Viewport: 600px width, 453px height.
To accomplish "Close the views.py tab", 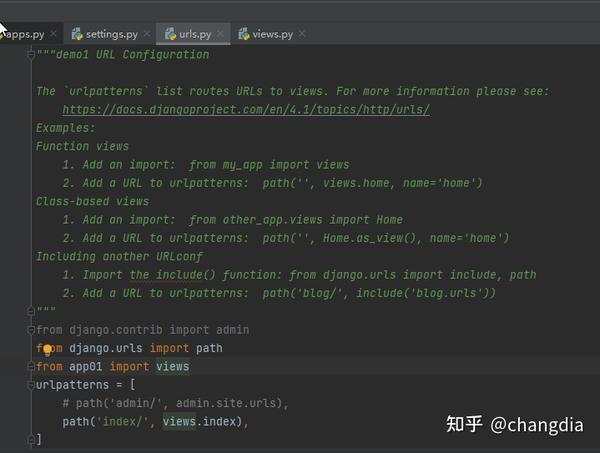I will pos(302,34).
